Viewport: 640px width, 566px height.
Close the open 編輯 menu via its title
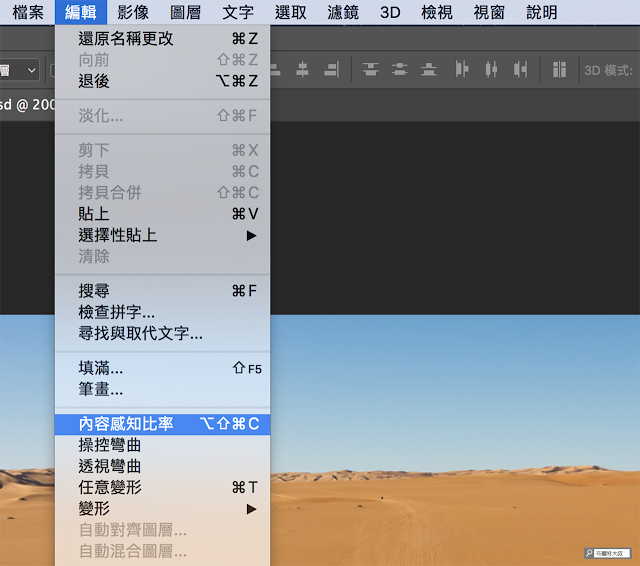tap(81, 12)
